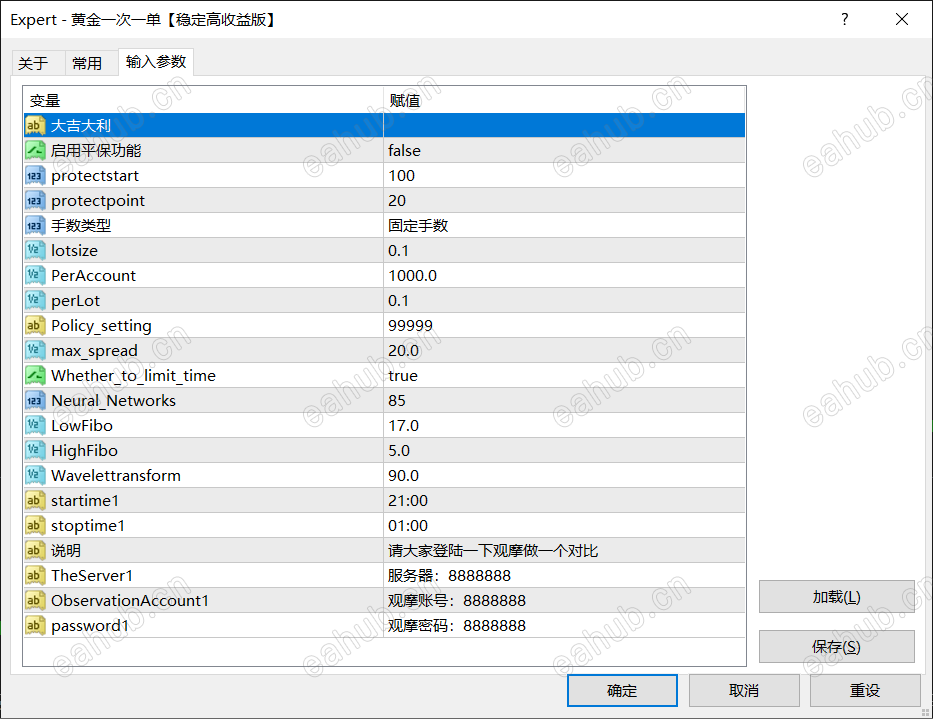Click the double icon beside lotsize
The image size is (933, 719).
(35, 251)
